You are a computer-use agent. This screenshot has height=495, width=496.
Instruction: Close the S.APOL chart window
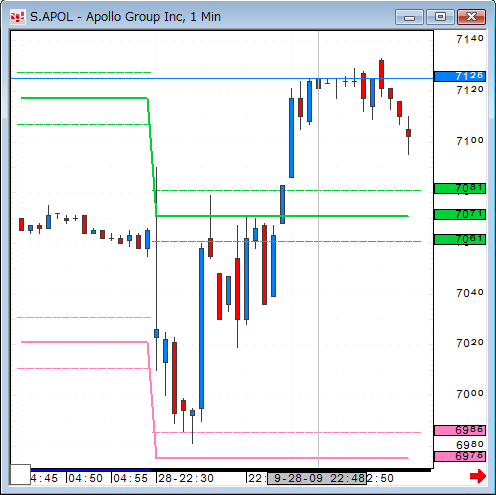tap(471, 17)
